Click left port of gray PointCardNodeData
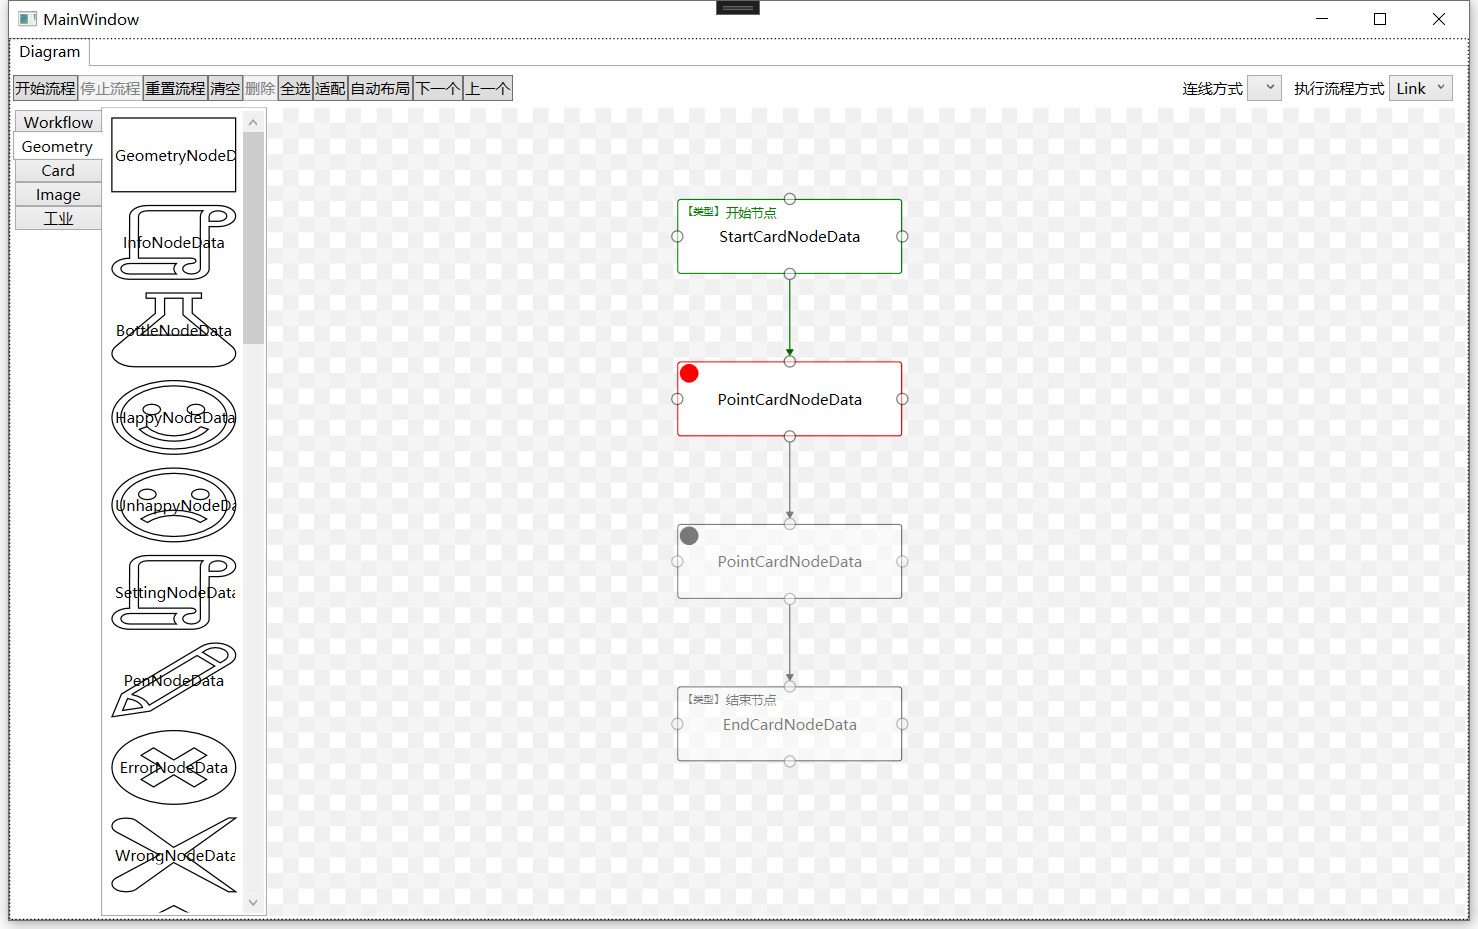The height and width of the screenshot is (929, 1478). [x=677, y=562]
